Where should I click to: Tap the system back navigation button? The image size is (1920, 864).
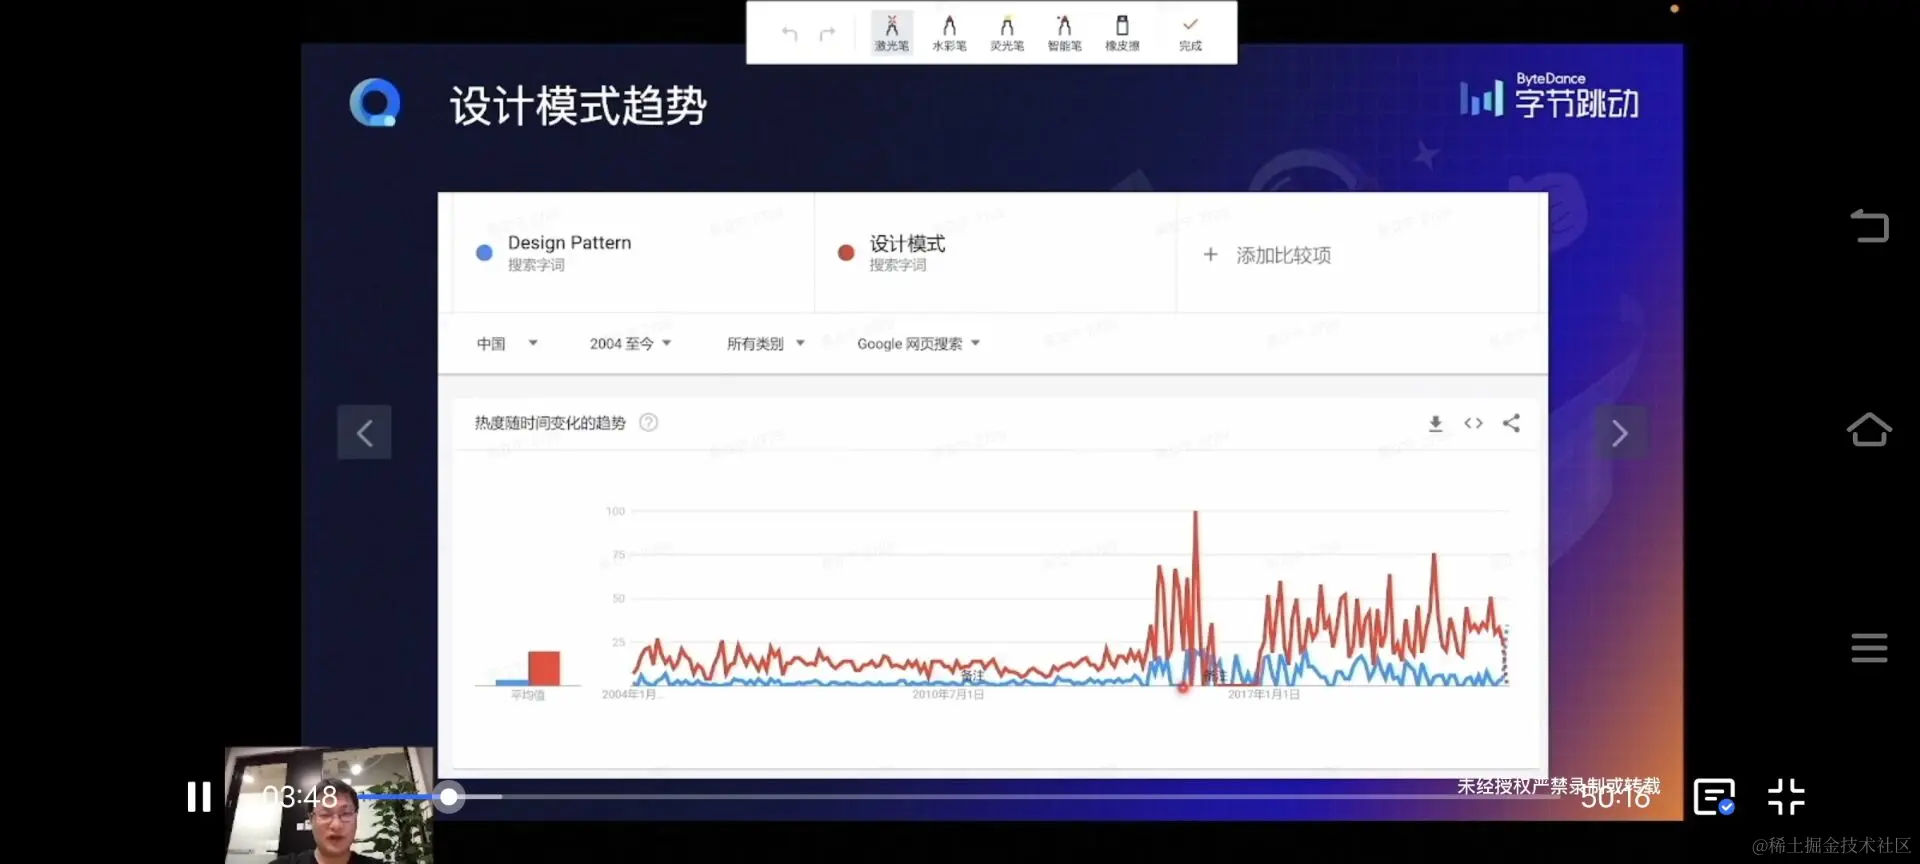tap(1869, 225)
